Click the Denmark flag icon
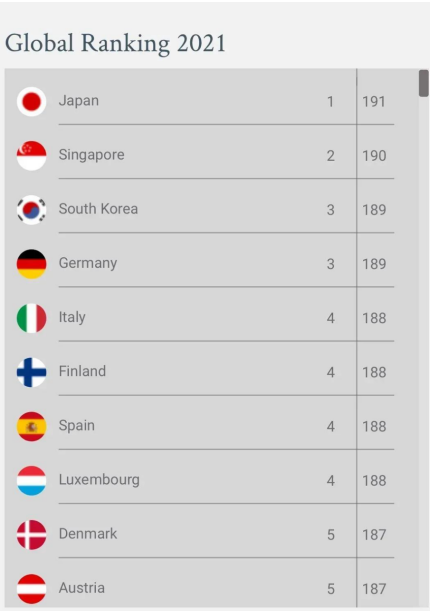 pyautogui.click(x=31, y=535)
